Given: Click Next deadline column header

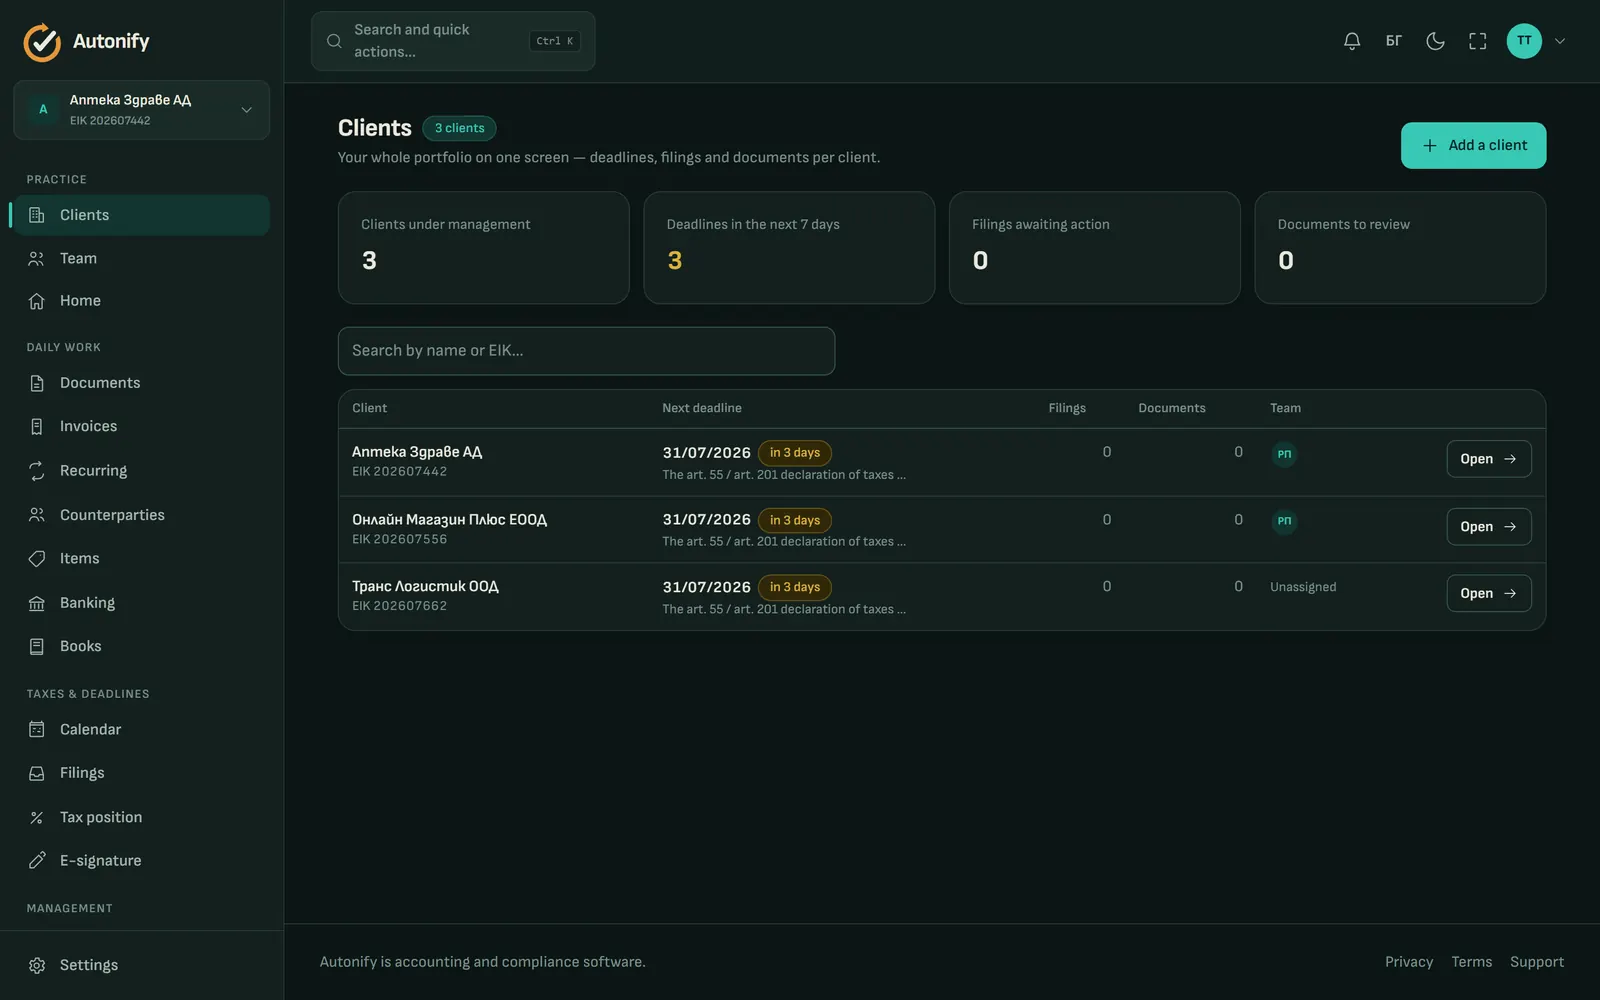Looking at the screenshot, I should (x=702, y=408).
